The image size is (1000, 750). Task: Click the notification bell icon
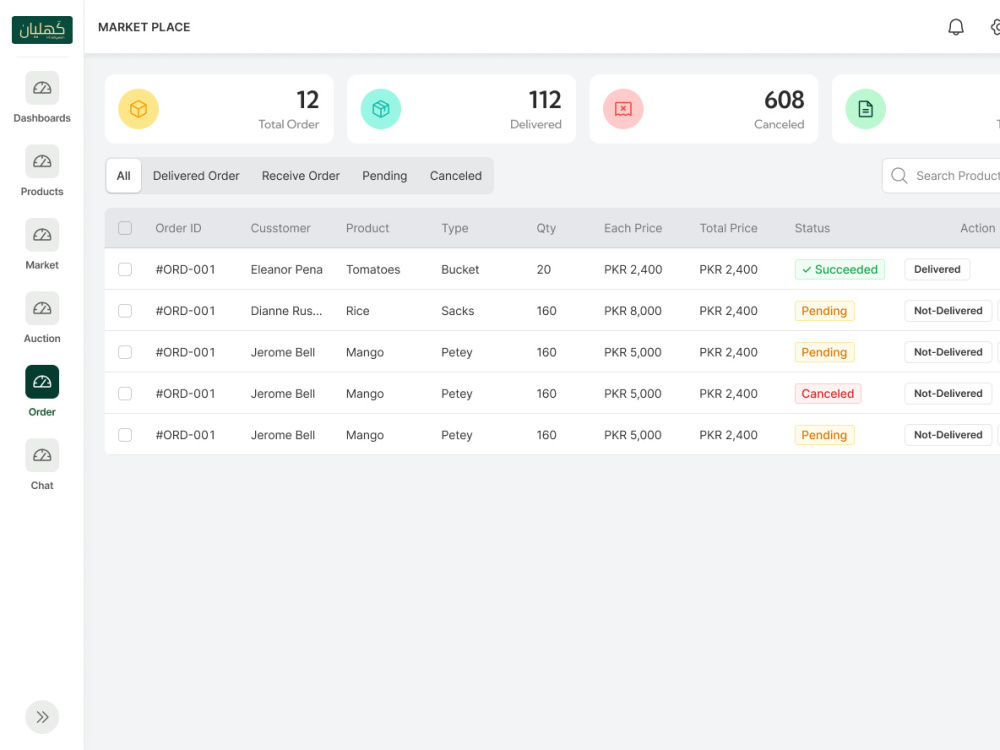(x=955, y=27)
